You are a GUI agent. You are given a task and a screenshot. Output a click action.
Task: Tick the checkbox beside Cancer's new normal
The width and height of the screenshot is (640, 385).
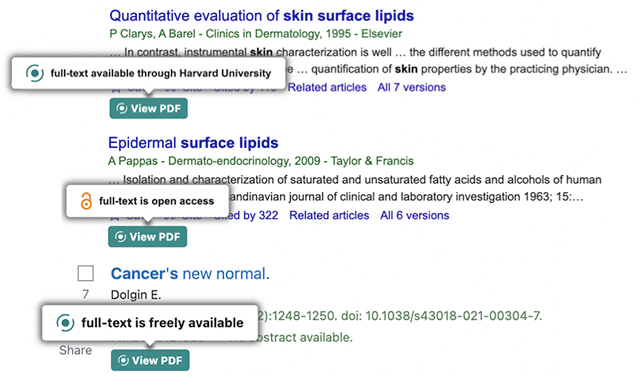[x=86, y=274]
